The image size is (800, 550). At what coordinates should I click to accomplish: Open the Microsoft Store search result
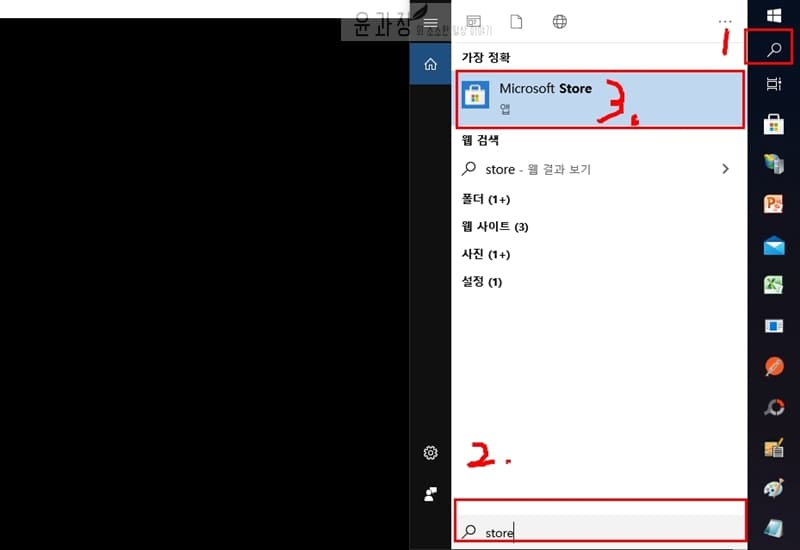600,99
